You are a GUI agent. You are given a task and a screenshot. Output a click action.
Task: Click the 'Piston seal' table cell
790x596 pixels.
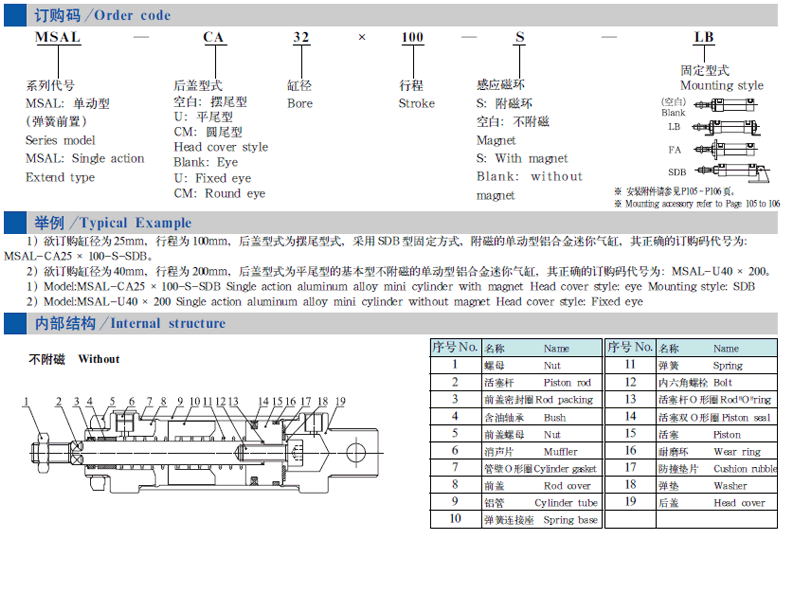point(716,417)
